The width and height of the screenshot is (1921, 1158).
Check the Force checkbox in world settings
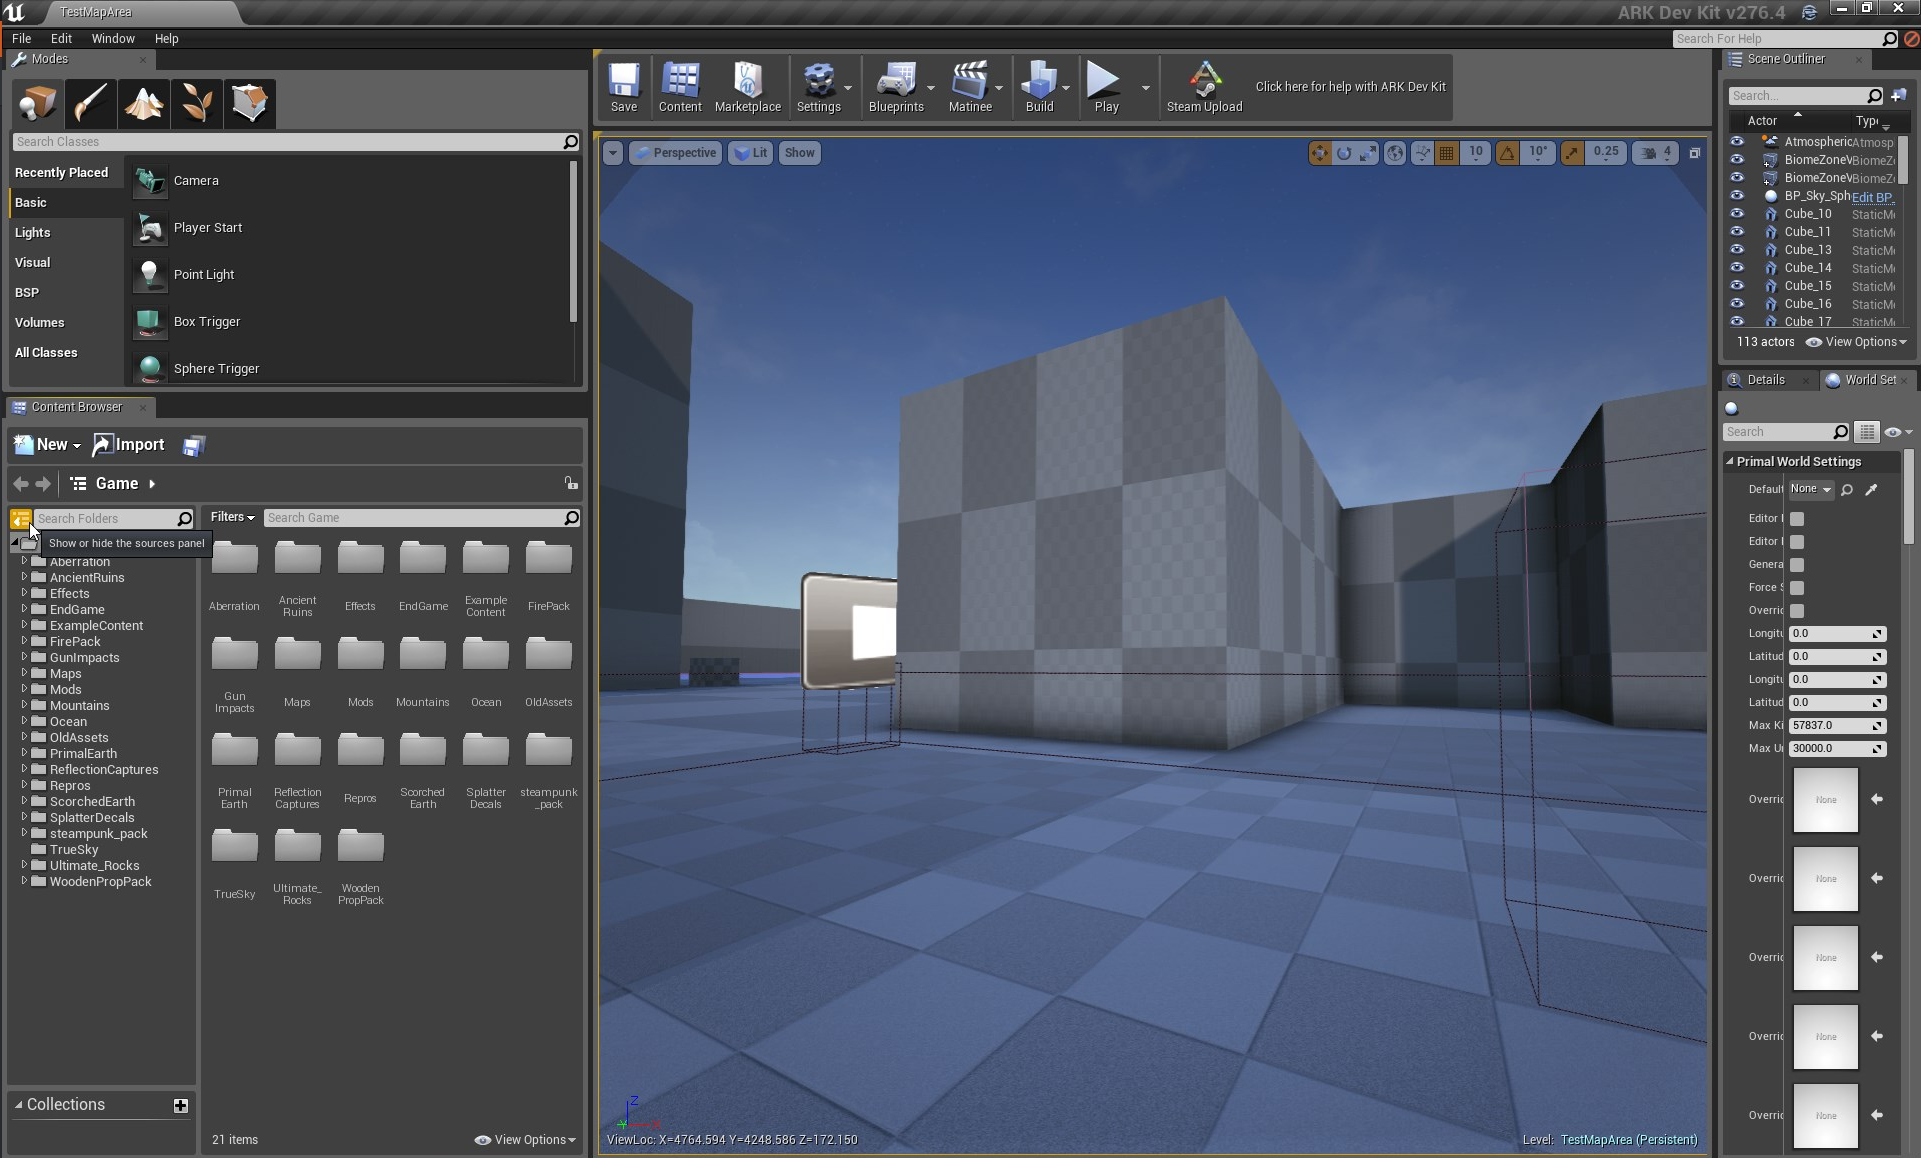point(1797,588)
